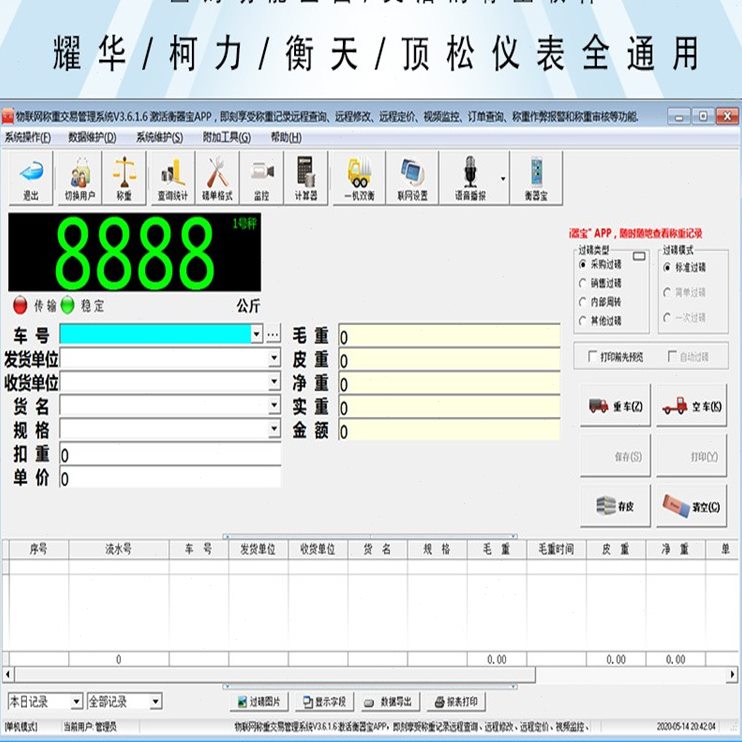
Task: Click the 单价 input field
Action: (170, 478)
